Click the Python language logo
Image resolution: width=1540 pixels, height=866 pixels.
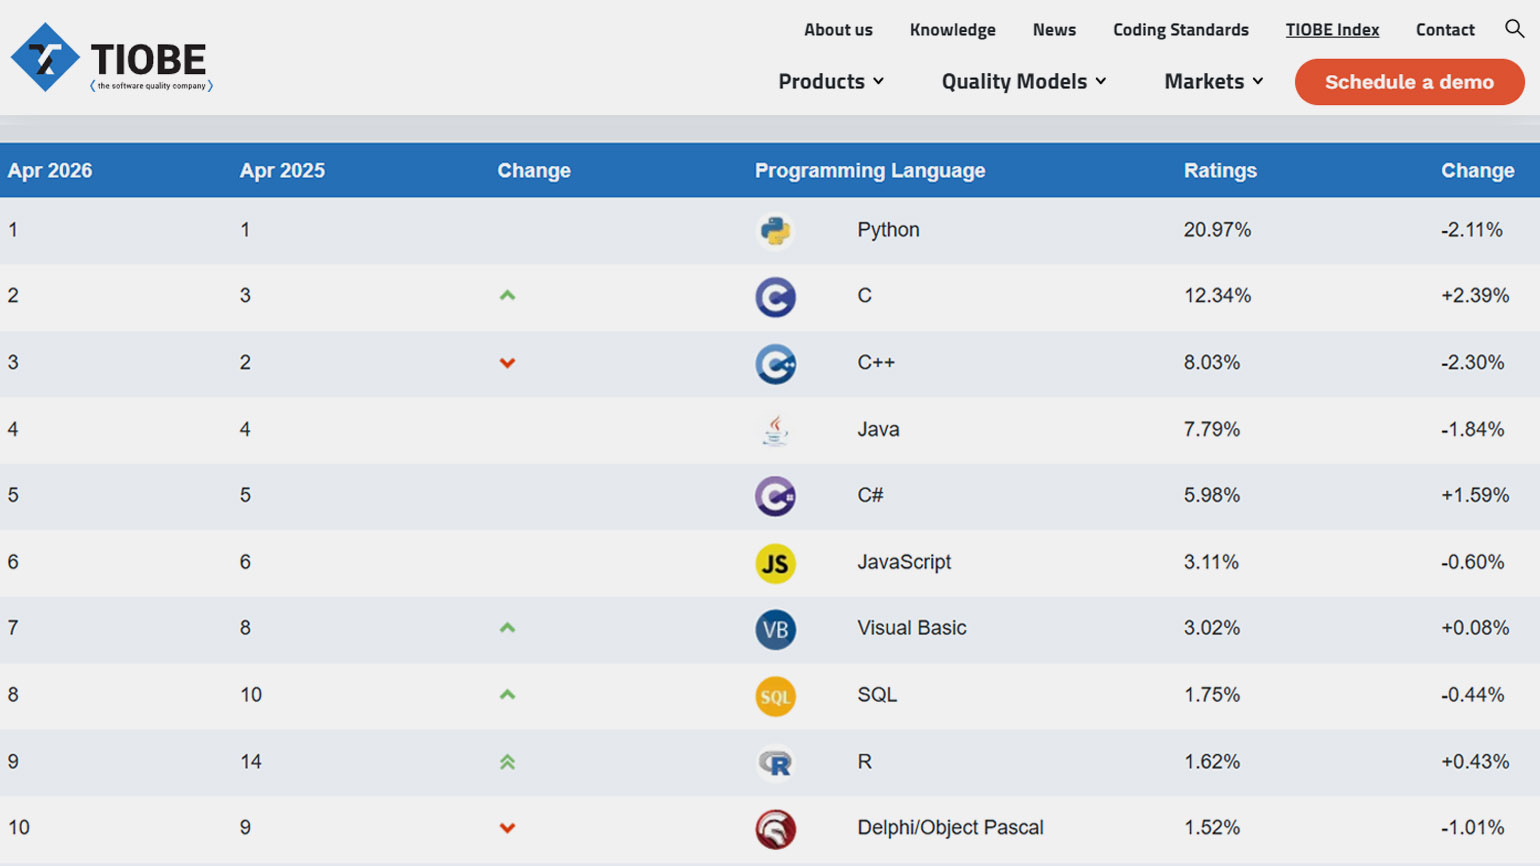[x=775, y=231]
